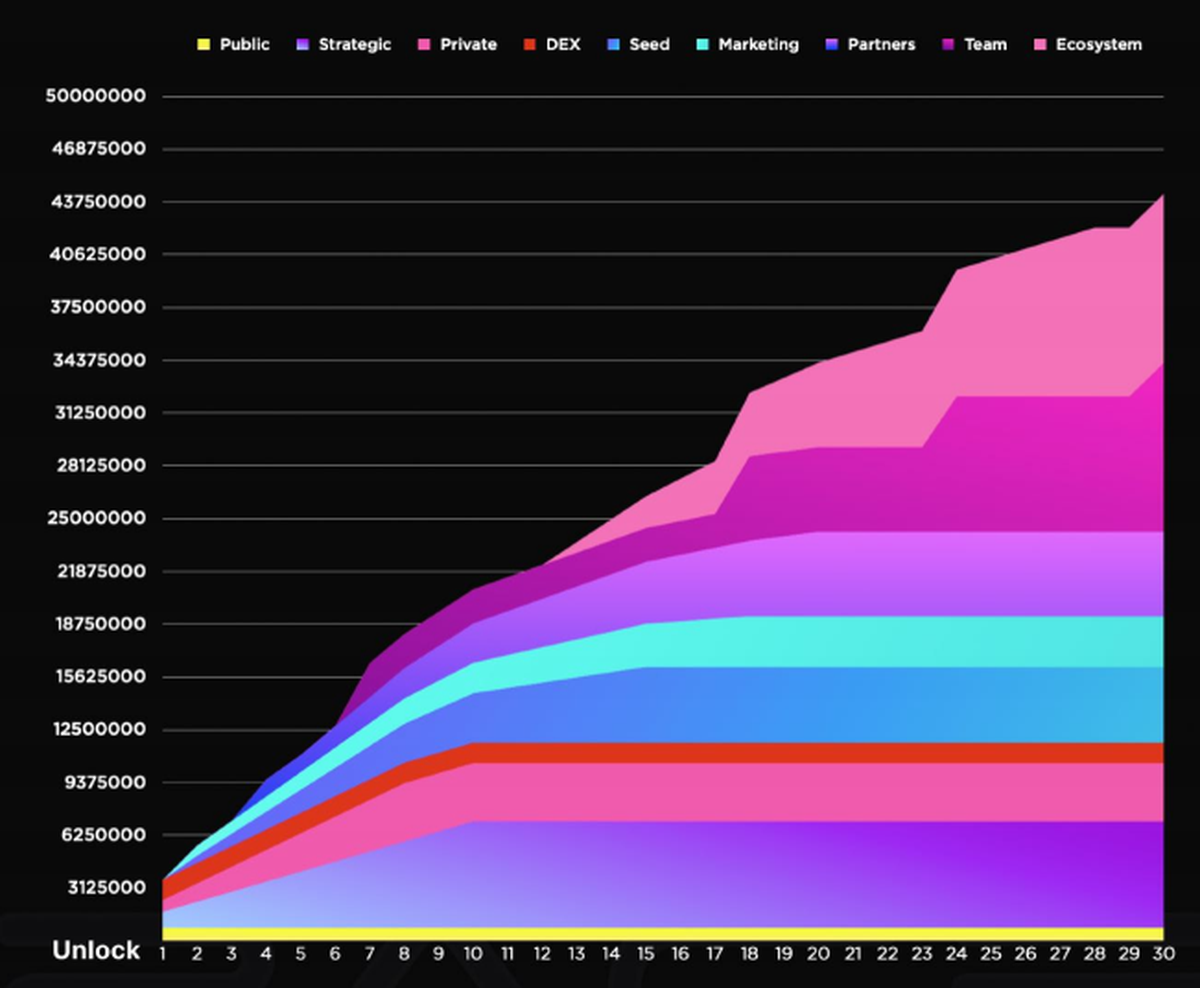Toggle the Partners legend label

pyautogui.click(x=881, y=45)
